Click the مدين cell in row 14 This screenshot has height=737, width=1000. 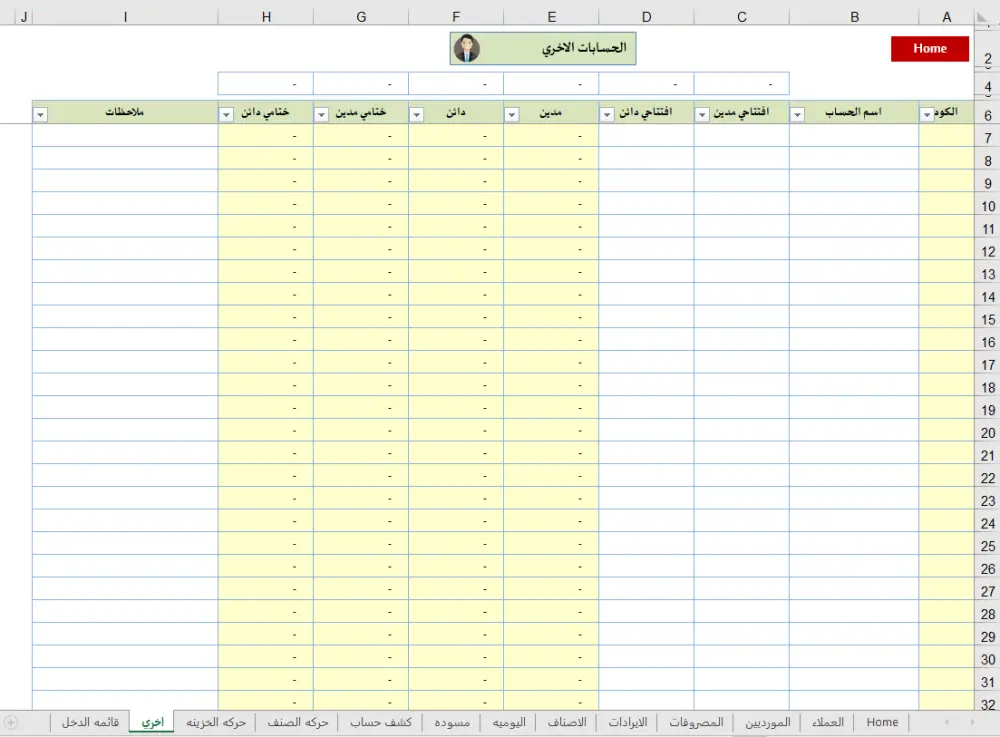coord(551,295)
